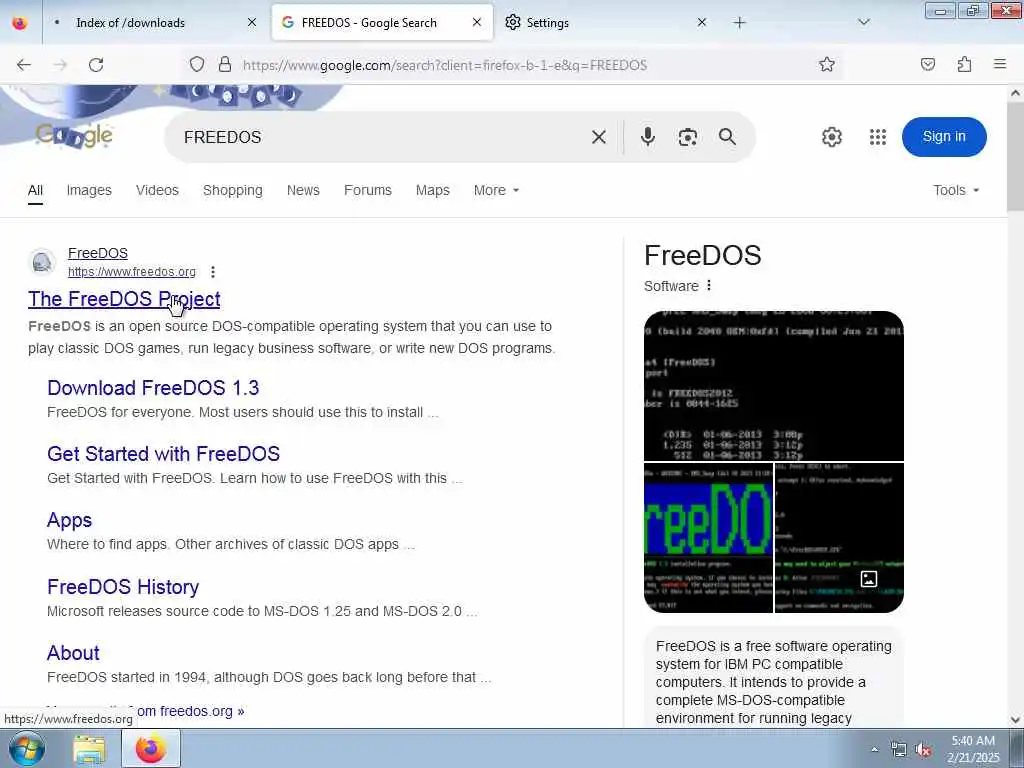Search by image with camera icon
Image resolution: width=1024 pixels, height=768 pixels.
click(688, 137)
